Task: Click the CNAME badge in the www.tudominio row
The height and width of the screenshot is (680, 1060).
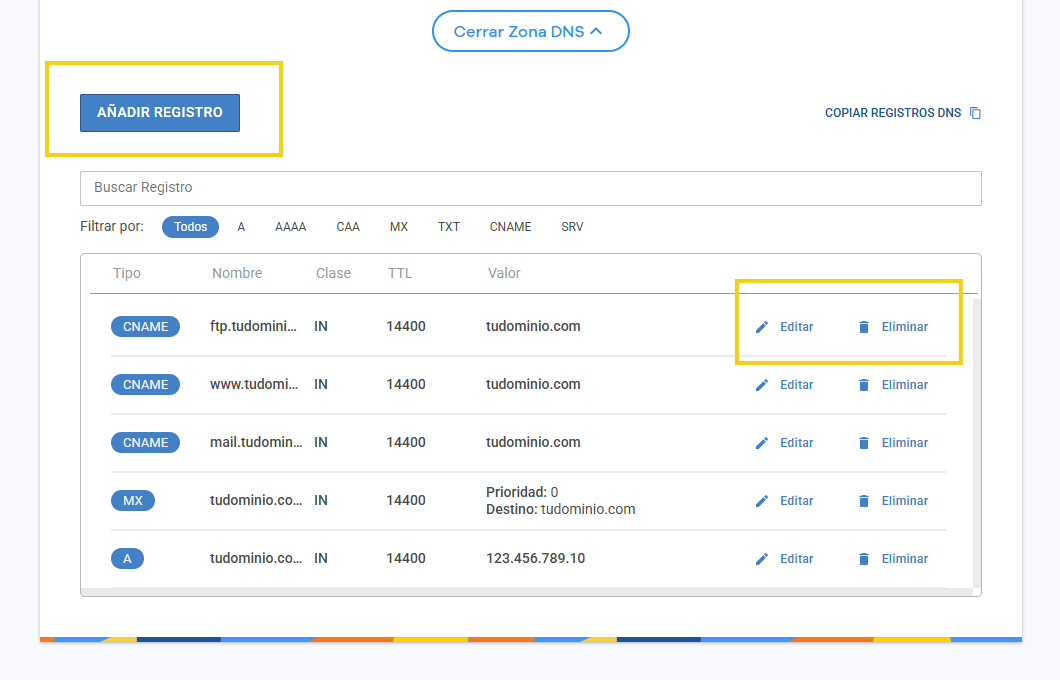Action: [x=145, y=385]
